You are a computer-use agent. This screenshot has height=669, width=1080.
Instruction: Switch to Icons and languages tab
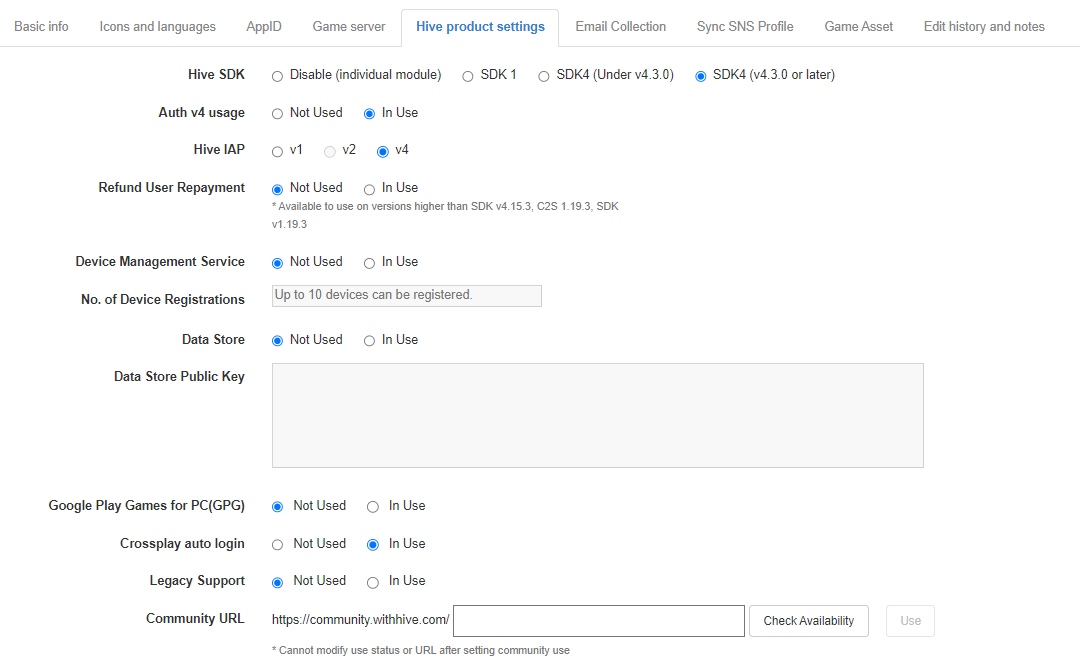tap(157, 27)
